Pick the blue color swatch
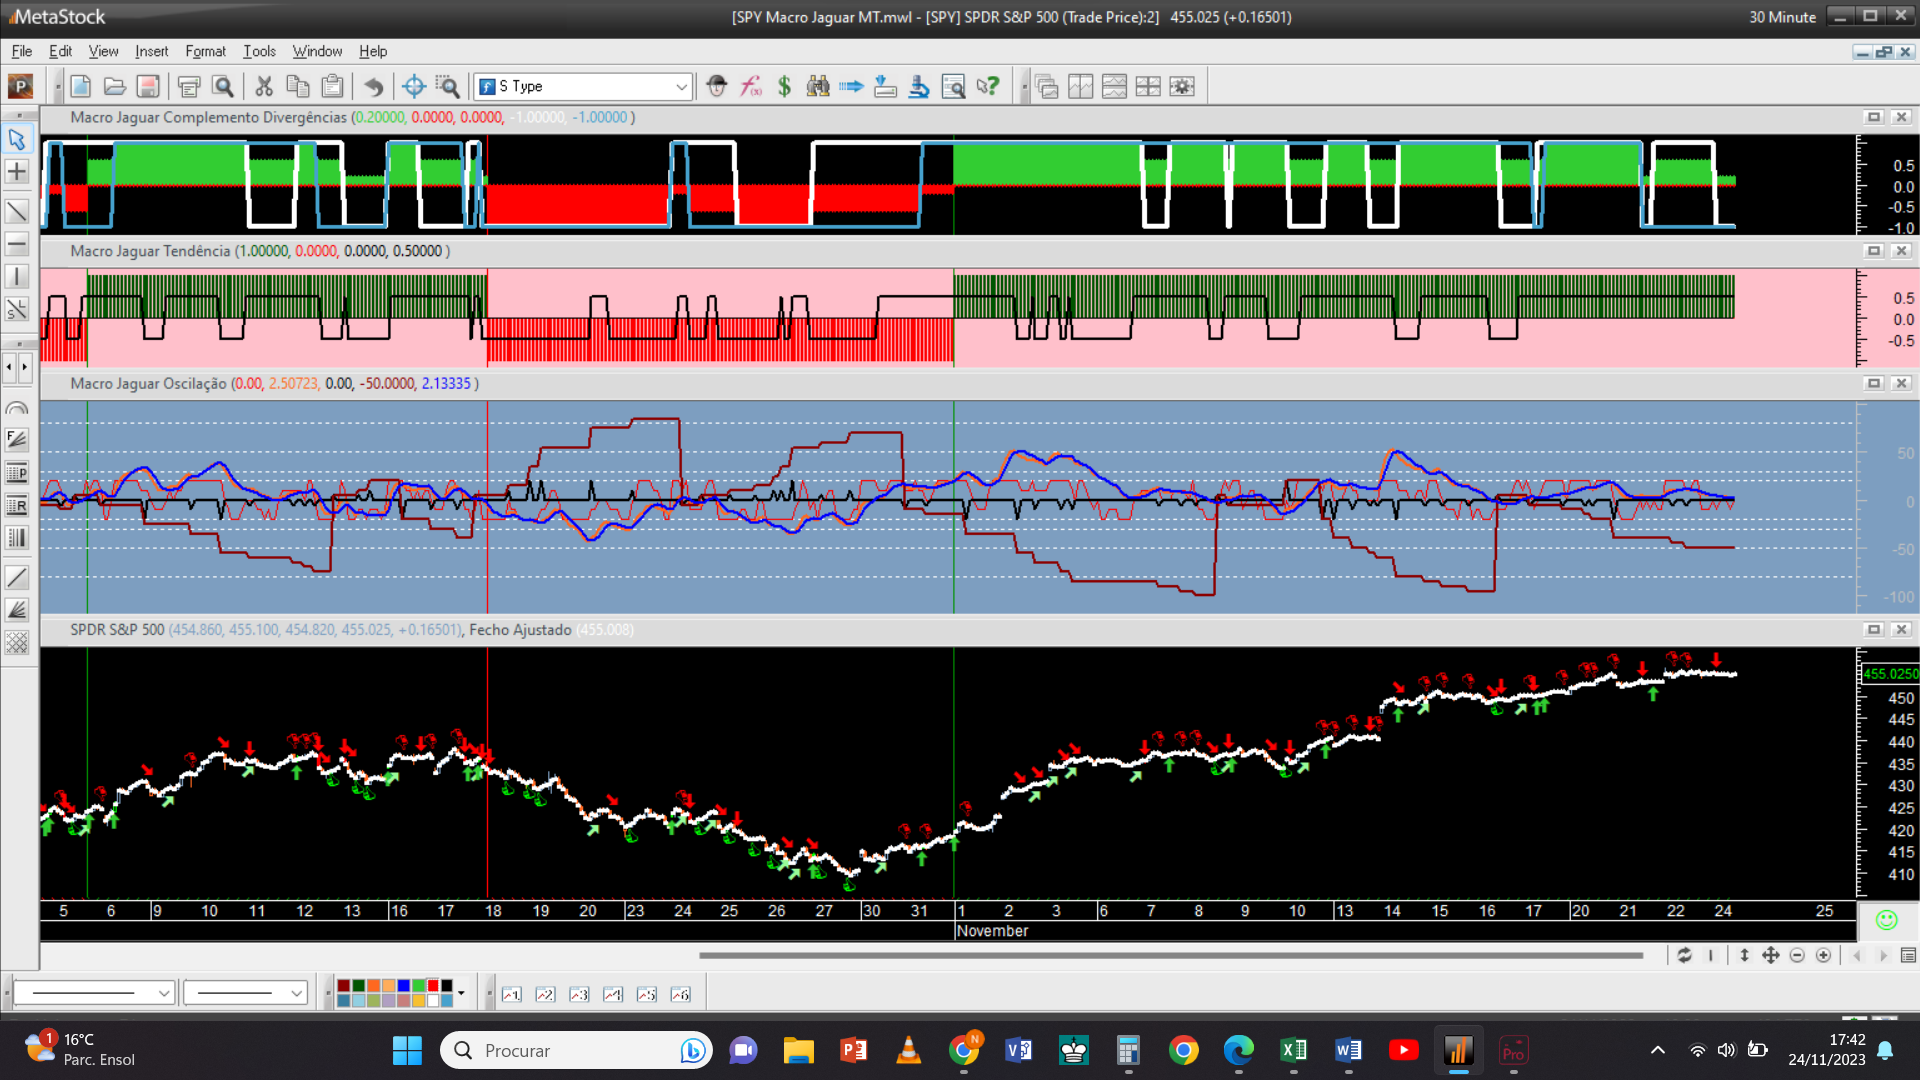The height and width of the screenshot is (1080, 1920). point(403,986)
